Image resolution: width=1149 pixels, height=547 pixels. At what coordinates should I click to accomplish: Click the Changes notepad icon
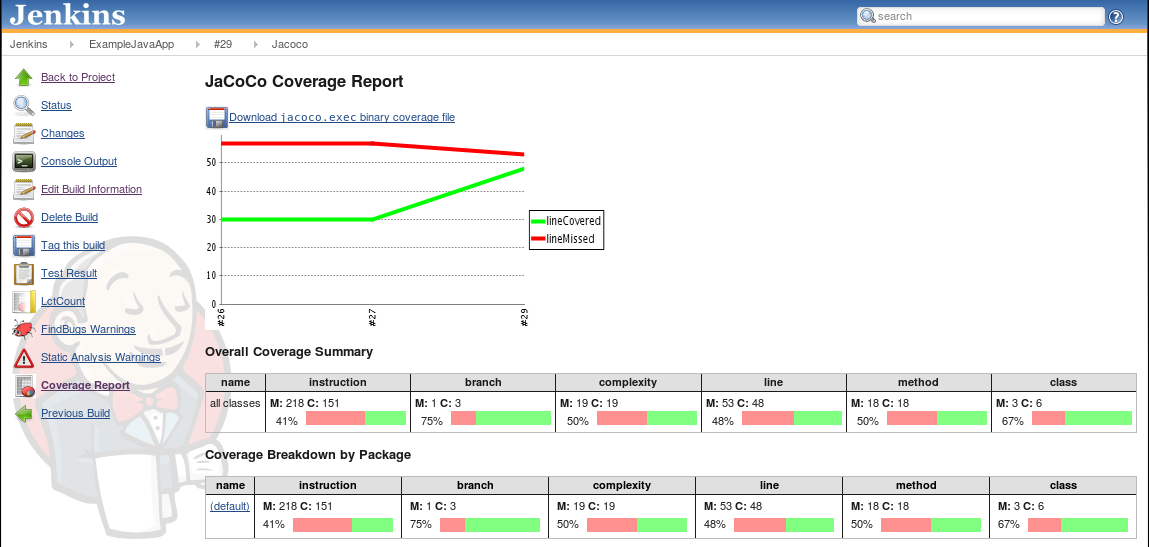point(24,134)
